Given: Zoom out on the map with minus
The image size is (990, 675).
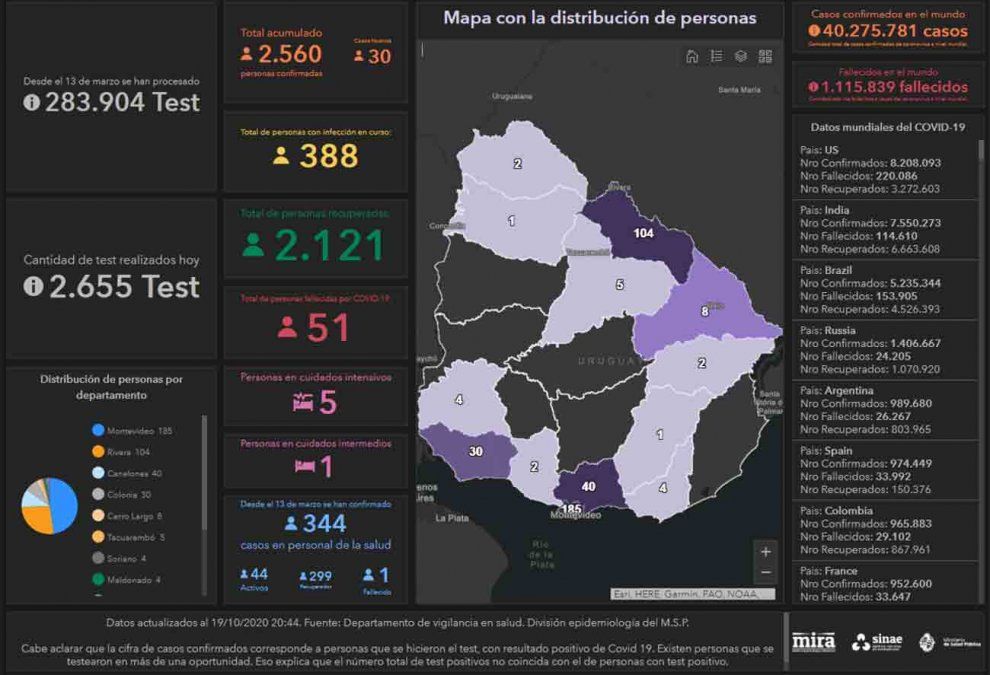Looking at the screenshot, I should coord(766,573).
